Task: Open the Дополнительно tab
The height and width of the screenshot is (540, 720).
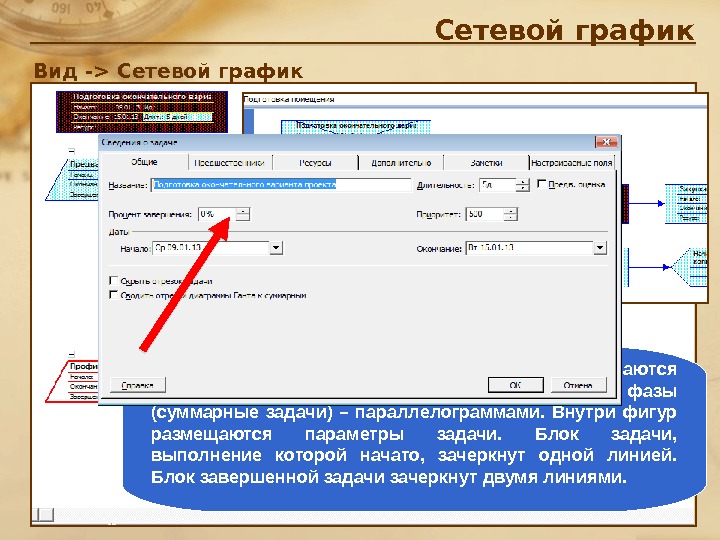Action: [401, 163]
